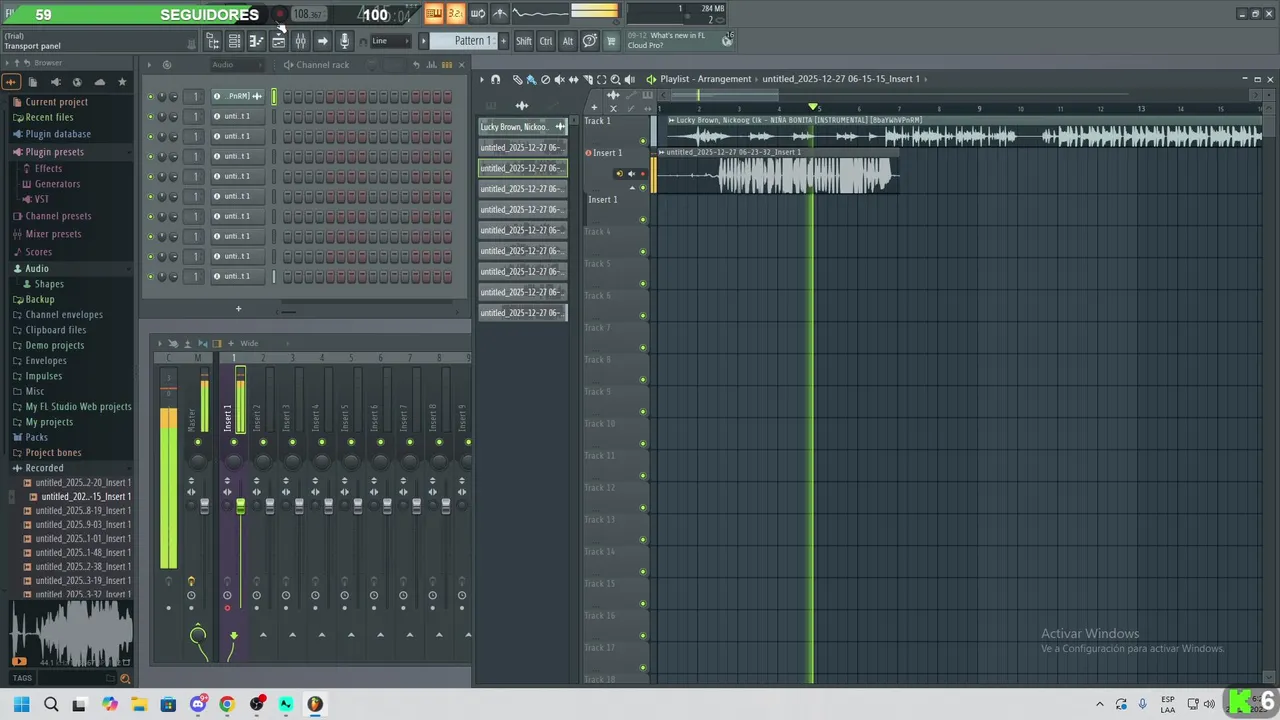Toggle Shift key button in toolbar

(524, 41)
